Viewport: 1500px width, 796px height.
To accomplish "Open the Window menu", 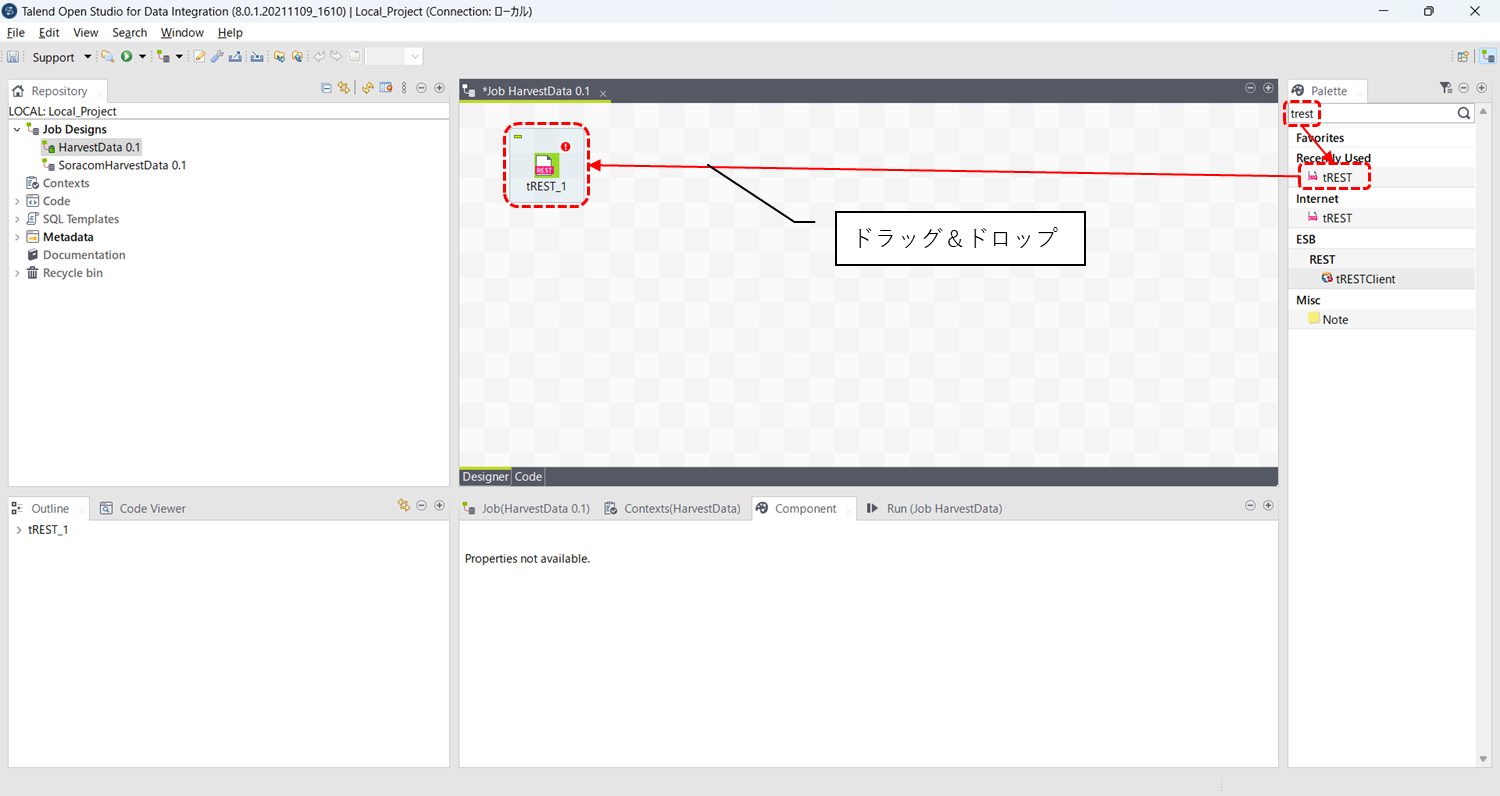I will pyautogui.click(x=182, y=33).
